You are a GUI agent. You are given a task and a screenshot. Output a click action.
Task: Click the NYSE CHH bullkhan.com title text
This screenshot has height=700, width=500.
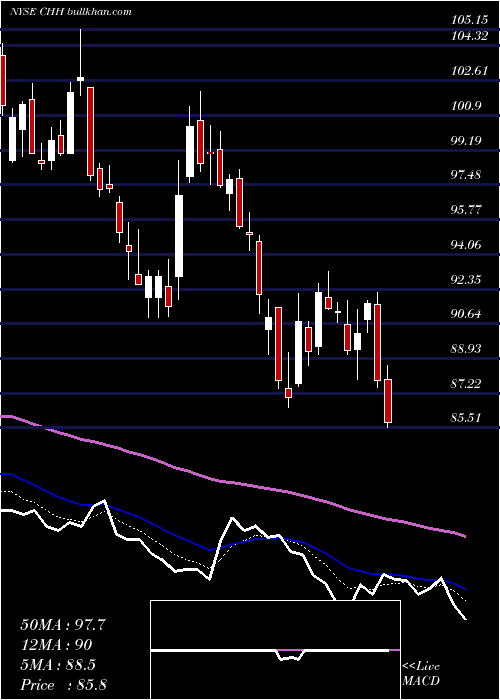click(71, 12)
